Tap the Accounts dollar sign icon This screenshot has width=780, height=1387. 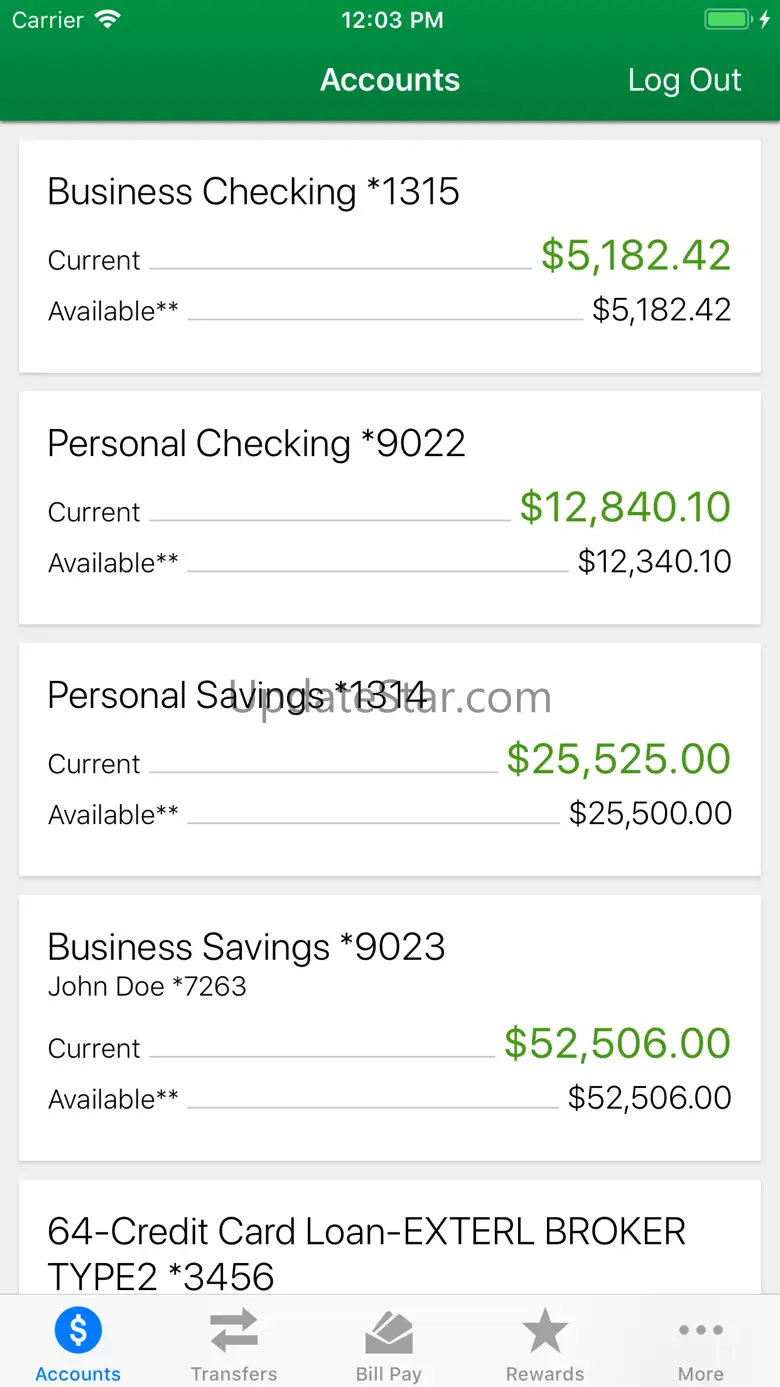click(78, 1331)
